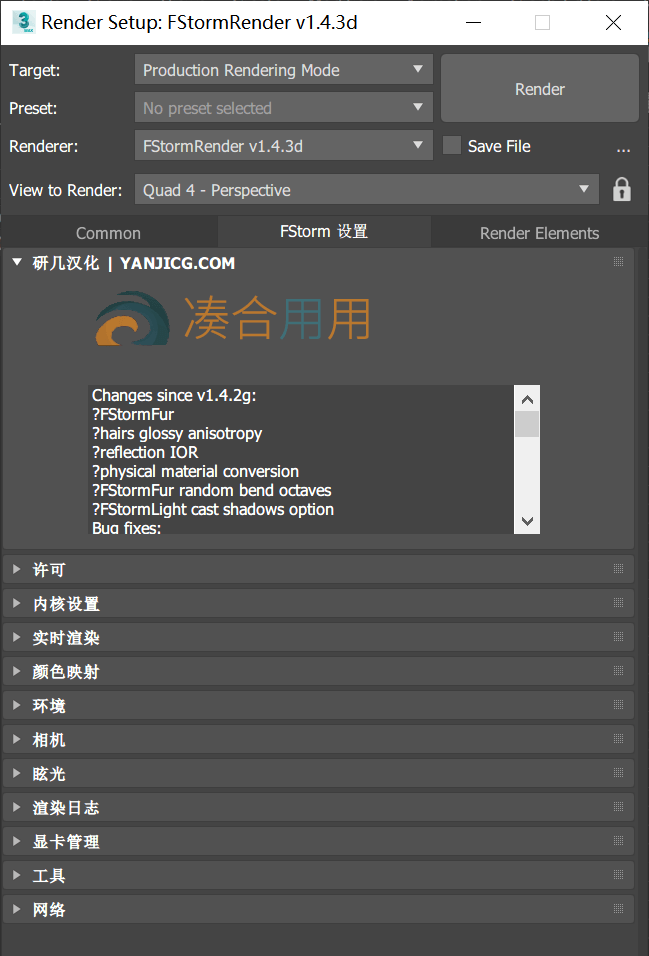Viewport: 649px width, 956px height.
Task: Click the grip handle of 相机 rollout
Action: (x=619, y=739)
